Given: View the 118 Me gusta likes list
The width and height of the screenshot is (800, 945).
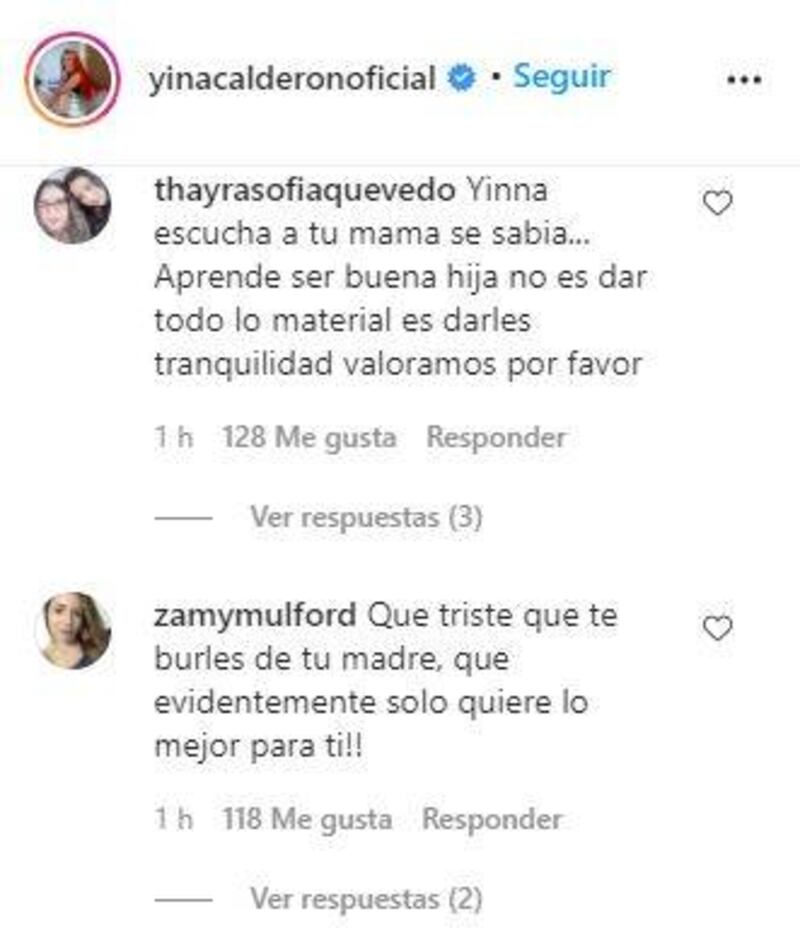Looking at the screenshot, I should tap(307, 820).
